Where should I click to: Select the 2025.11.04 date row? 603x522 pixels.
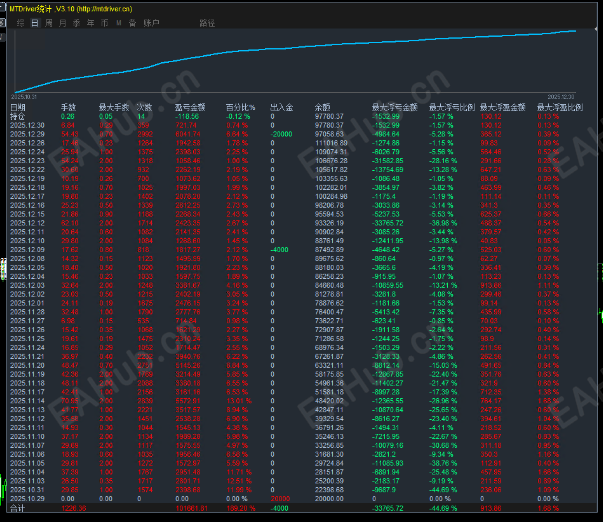[27, 472]
